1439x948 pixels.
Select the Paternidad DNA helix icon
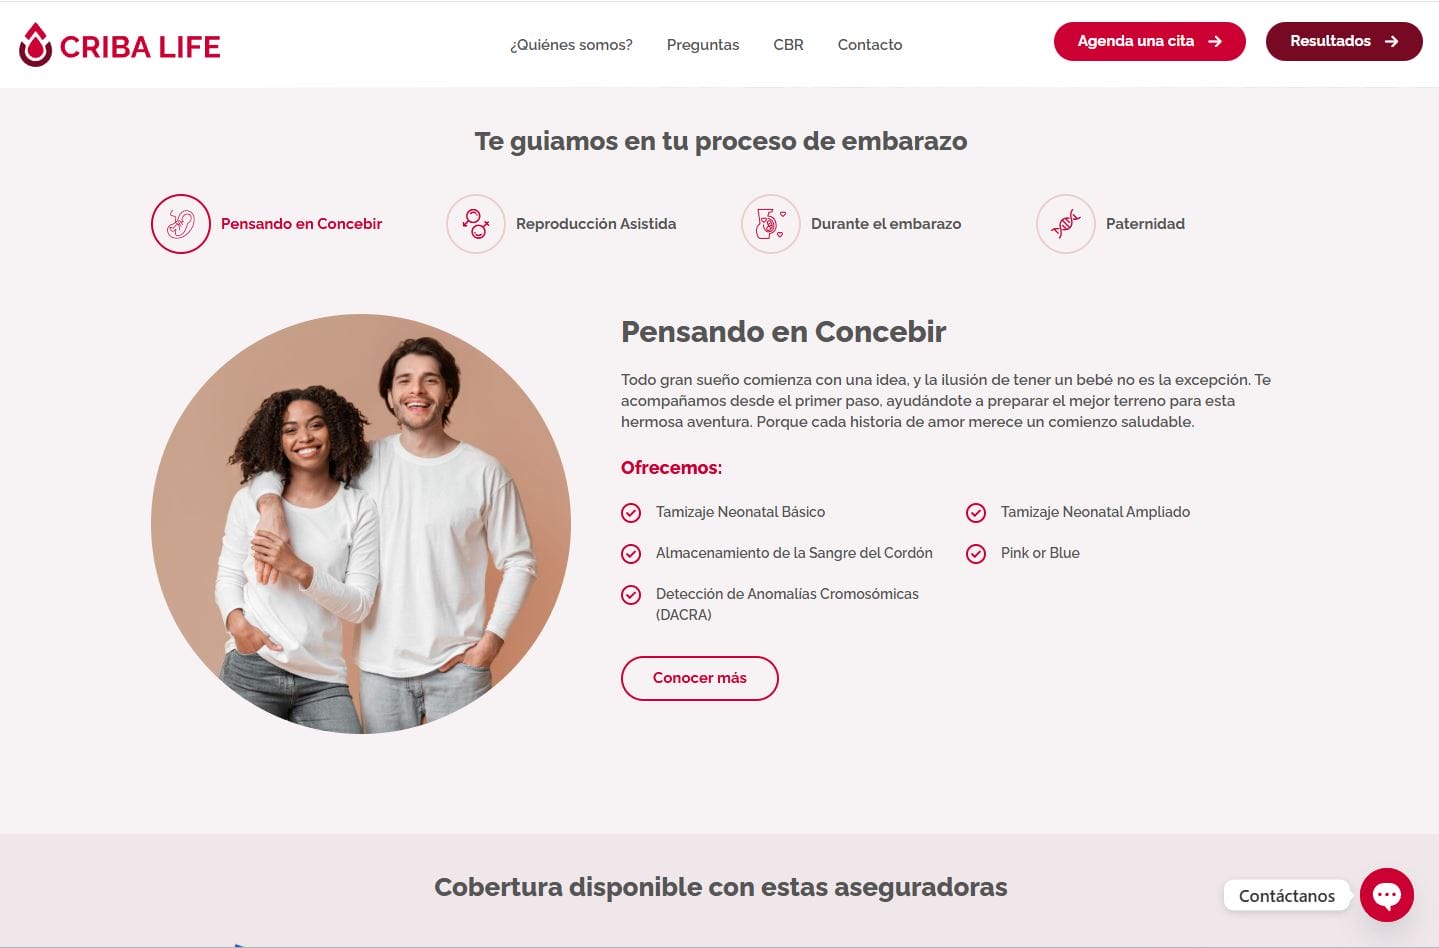pyautogui.click(x=1066, y=224)
